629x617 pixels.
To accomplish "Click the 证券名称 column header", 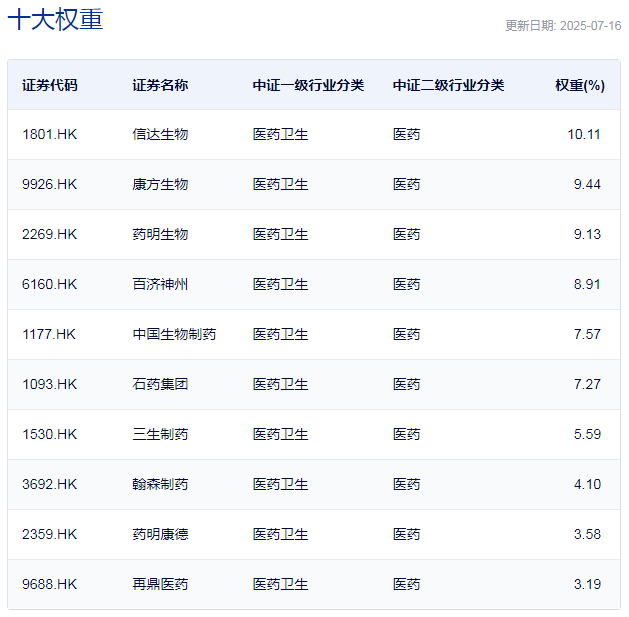I will tap(160, 85).
